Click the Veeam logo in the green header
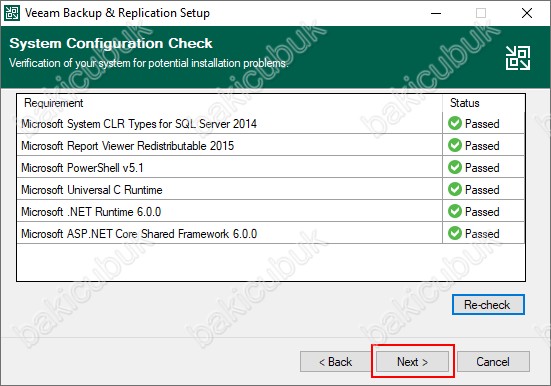This screenshot has width=551, height=386. (x=518, y=58)
